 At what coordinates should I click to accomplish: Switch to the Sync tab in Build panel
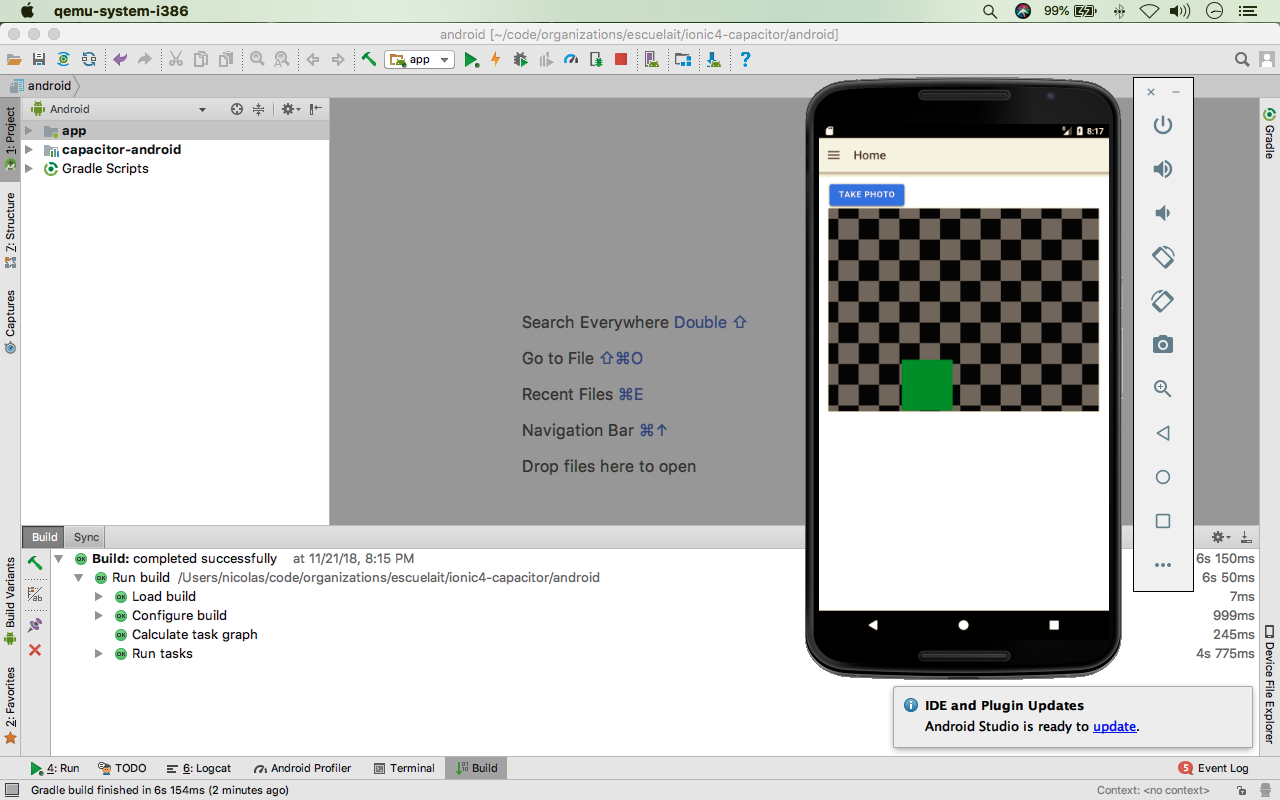85,537
